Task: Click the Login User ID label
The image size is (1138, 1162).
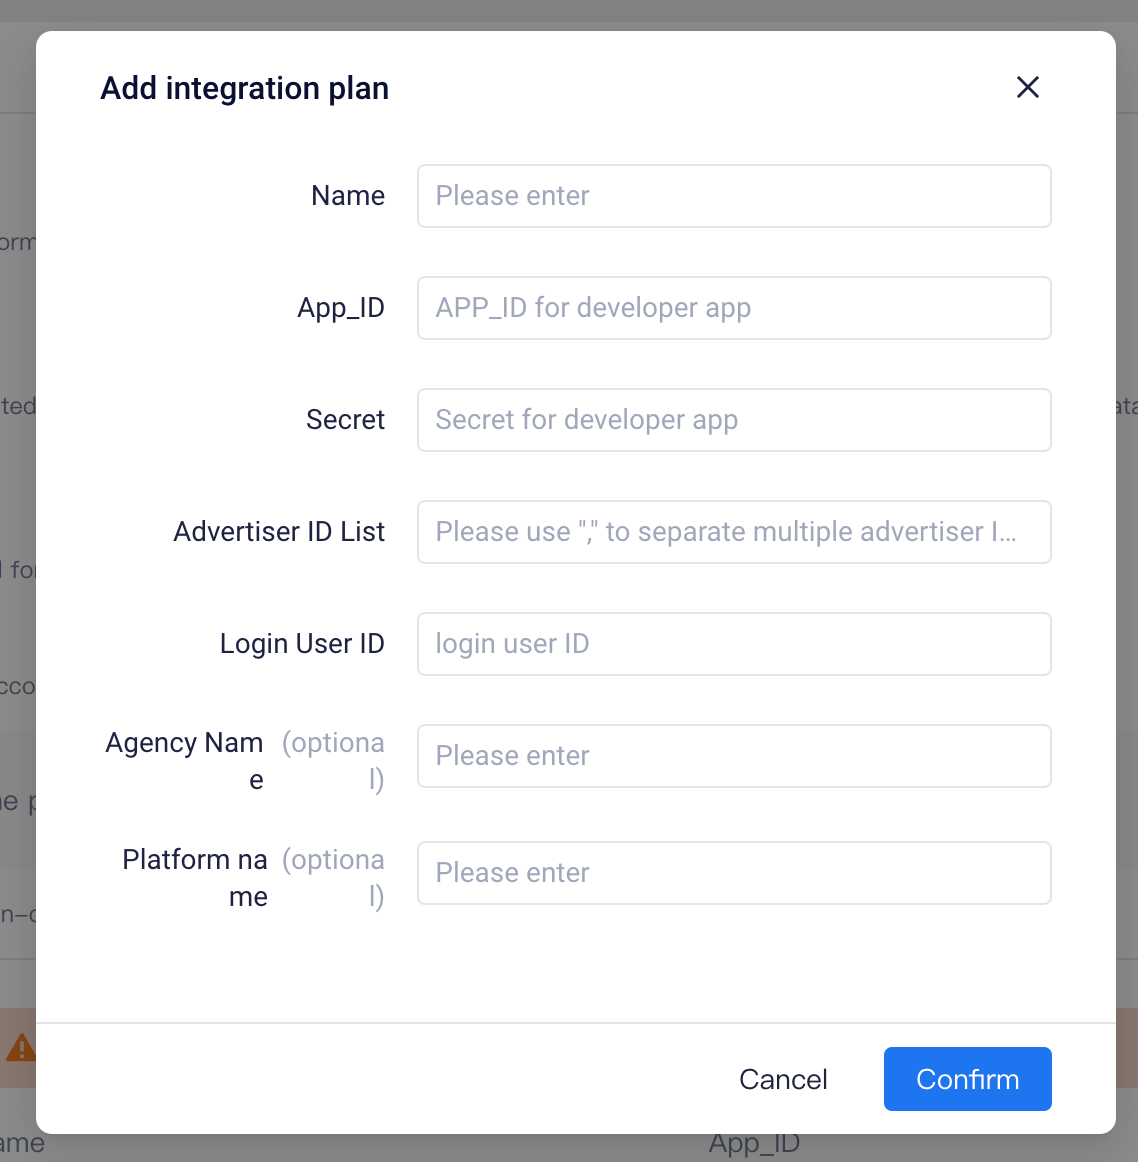Action: click(302, 644)
